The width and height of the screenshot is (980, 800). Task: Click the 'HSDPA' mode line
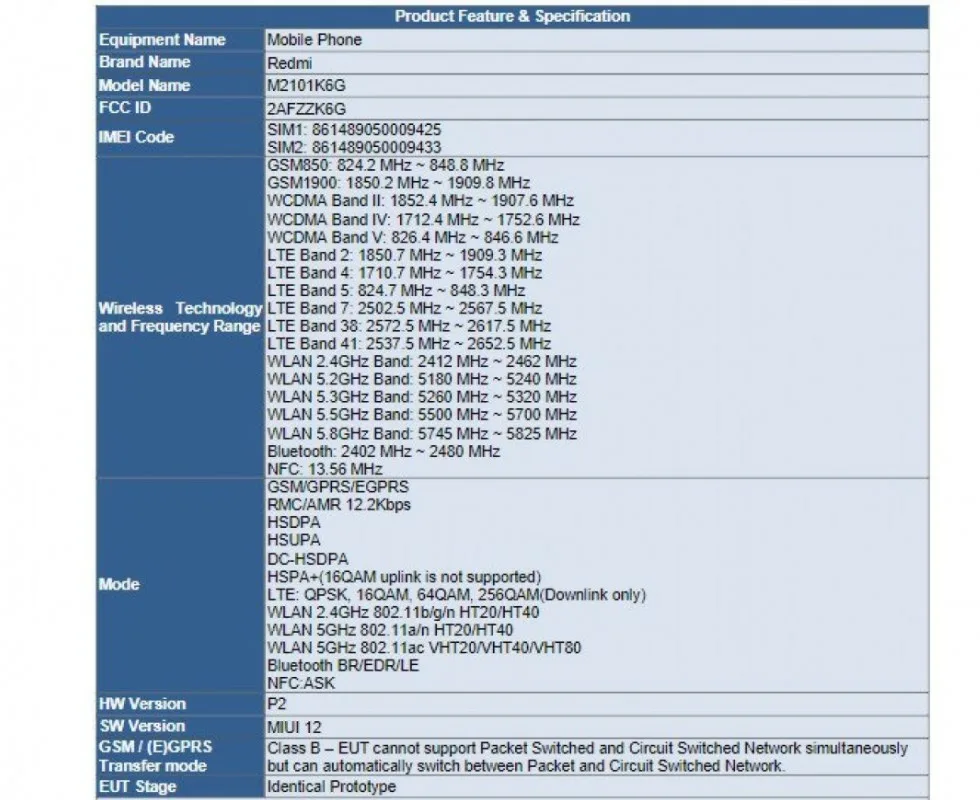point(294,522)
